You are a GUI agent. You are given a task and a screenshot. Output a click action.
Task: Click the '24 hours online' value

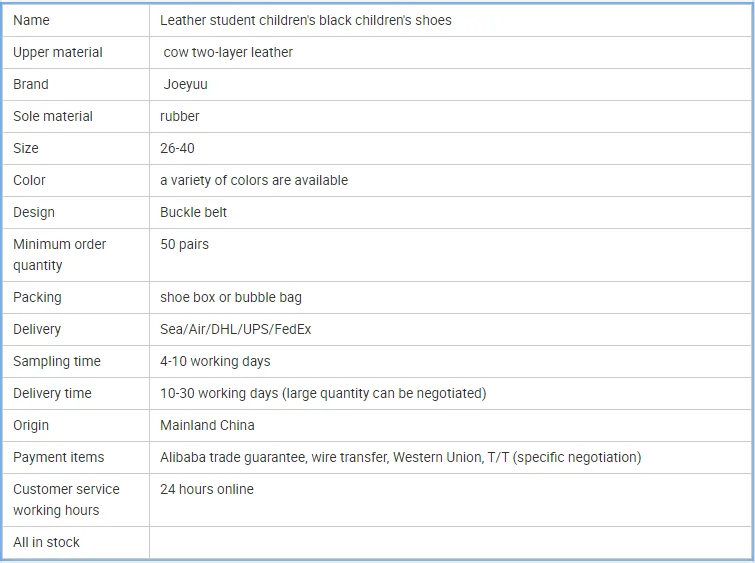[x=207, y=489]
